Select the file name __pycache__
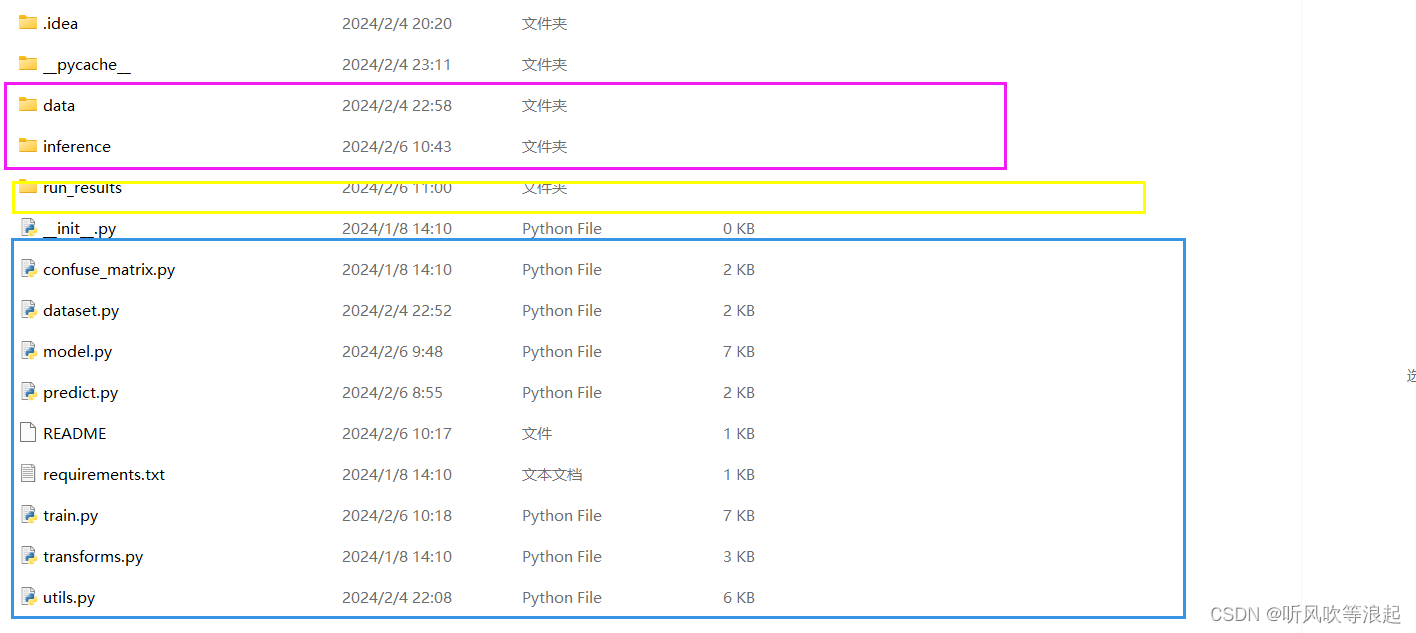 point(87,64)
